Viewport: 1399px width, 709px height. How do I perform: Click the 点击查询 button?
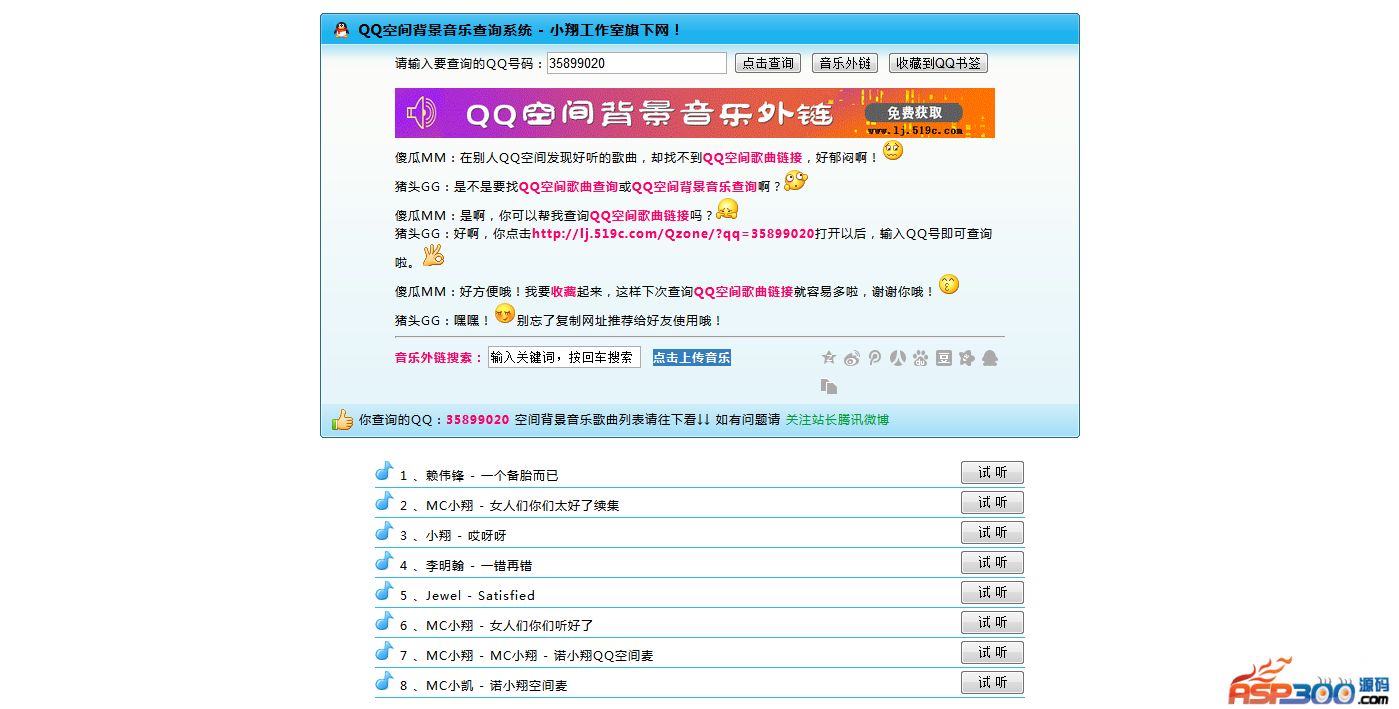(x=768, y=63)
